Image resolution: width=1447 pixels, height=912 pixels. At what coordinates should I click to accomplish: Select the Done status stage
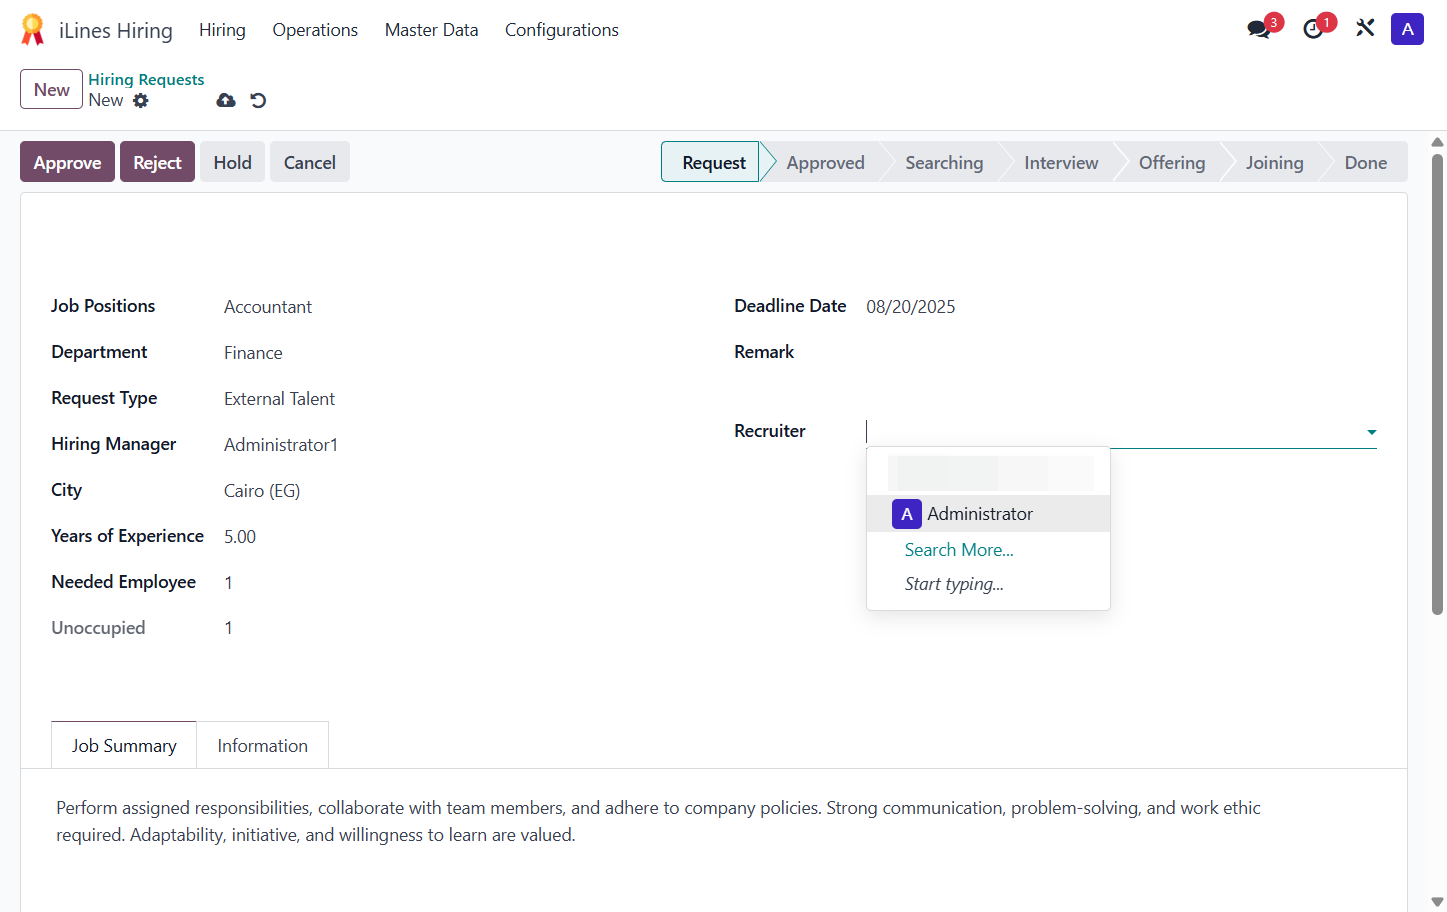point(1366,162)
